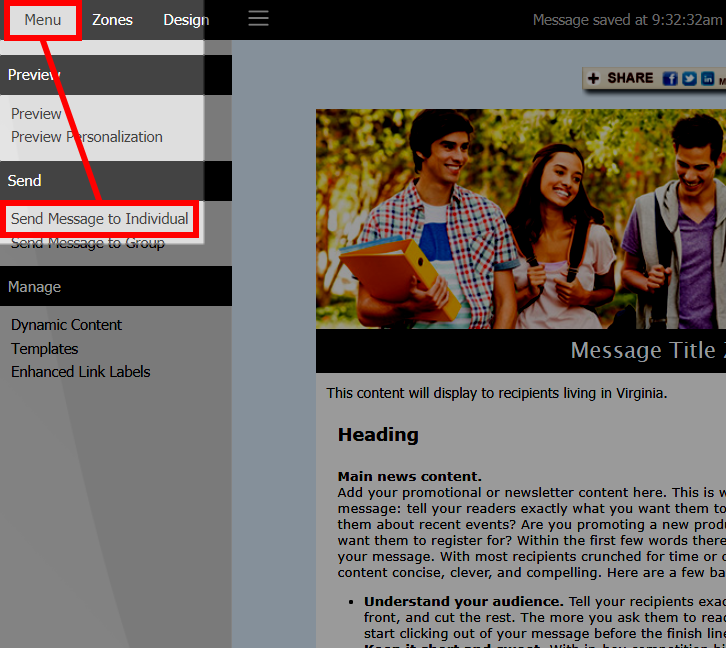Viewport: 726px width, 648px height.
Task: Click the 'Main news content.' text
Action: (410, 476)
